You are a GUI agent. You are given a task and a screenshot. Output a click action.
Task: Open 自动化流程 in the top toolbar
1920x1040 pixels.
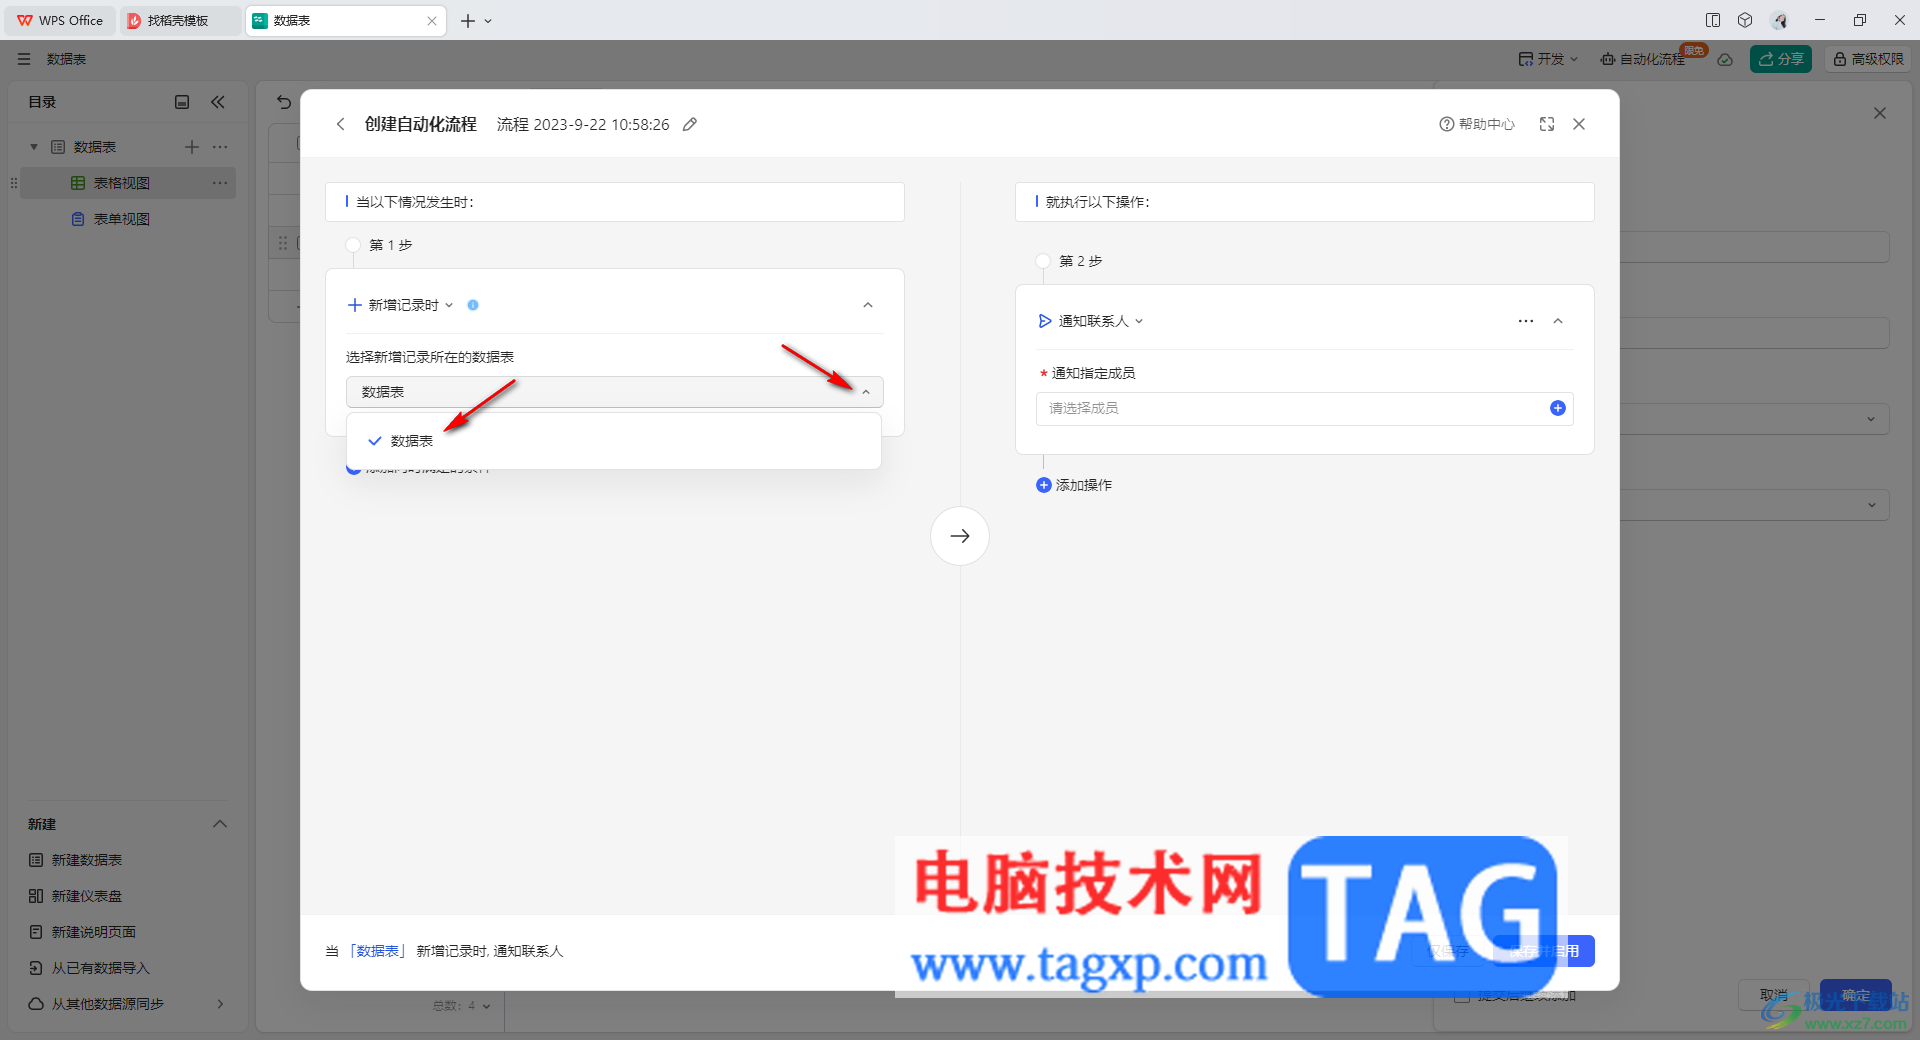[1643, 59]
